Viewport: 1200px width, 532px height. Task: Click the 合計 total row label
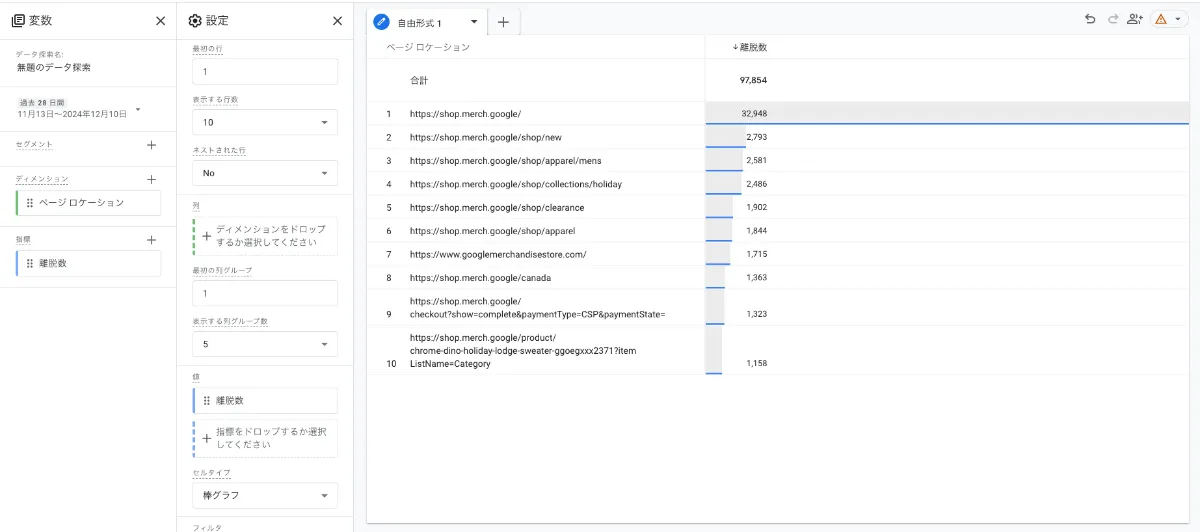tap(420, 80)
